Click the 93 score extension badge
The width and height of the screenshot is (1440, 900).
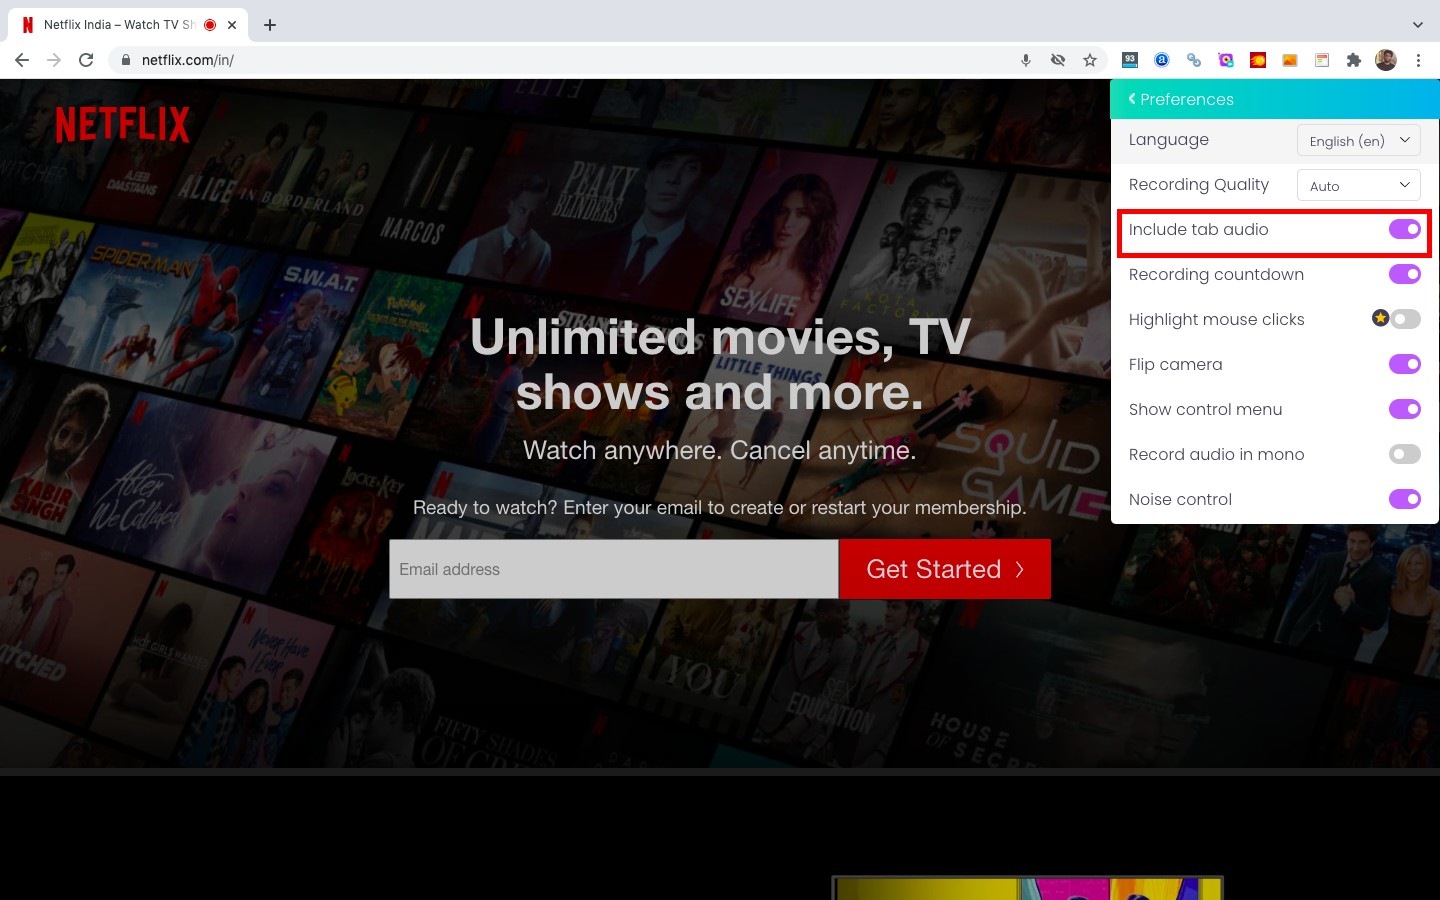click(x=1130, y=60)
